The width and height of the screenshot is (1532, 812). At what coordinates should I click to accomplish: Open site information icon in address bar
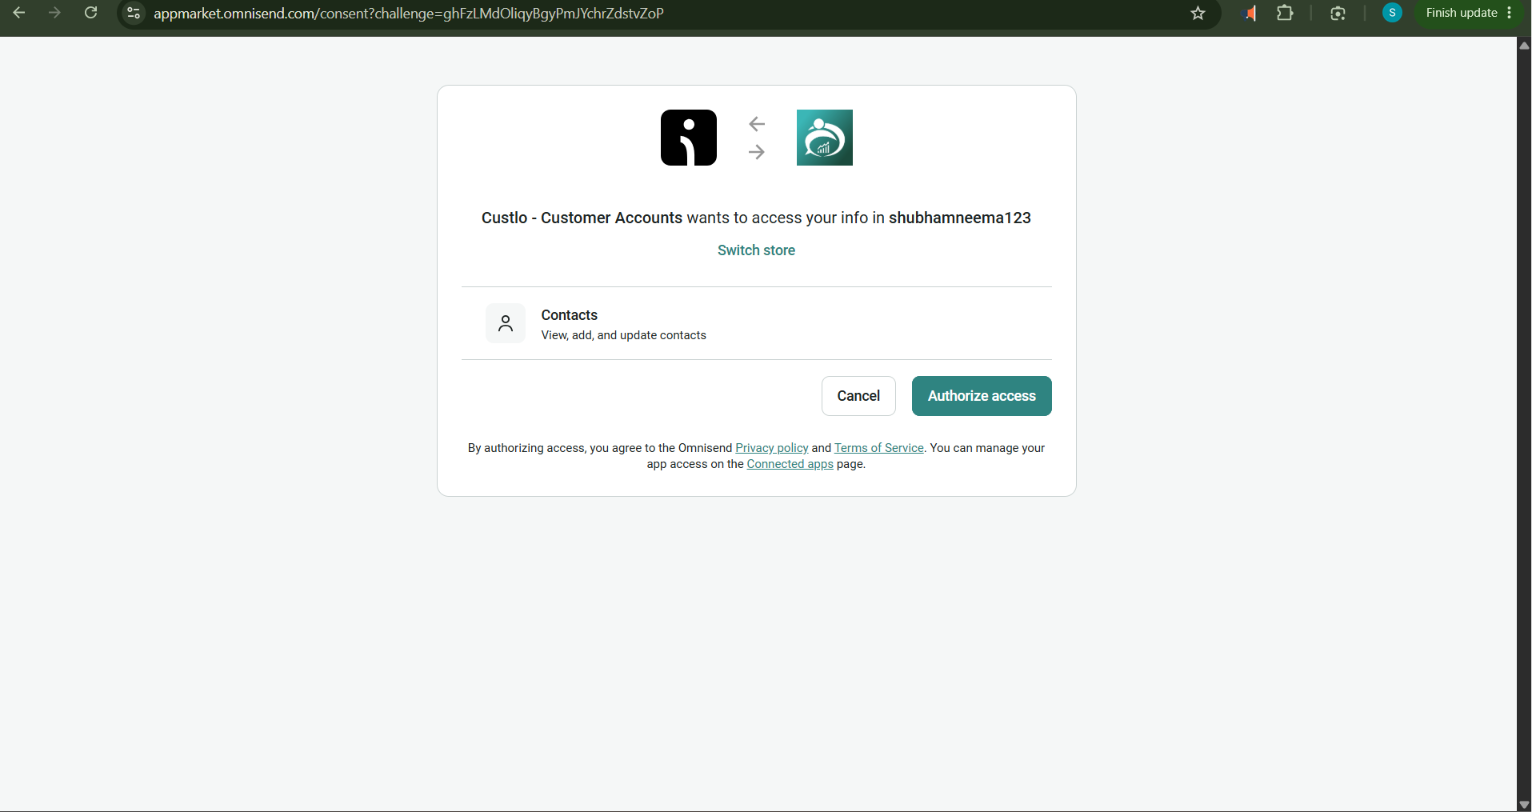click(x=134, y=13)
